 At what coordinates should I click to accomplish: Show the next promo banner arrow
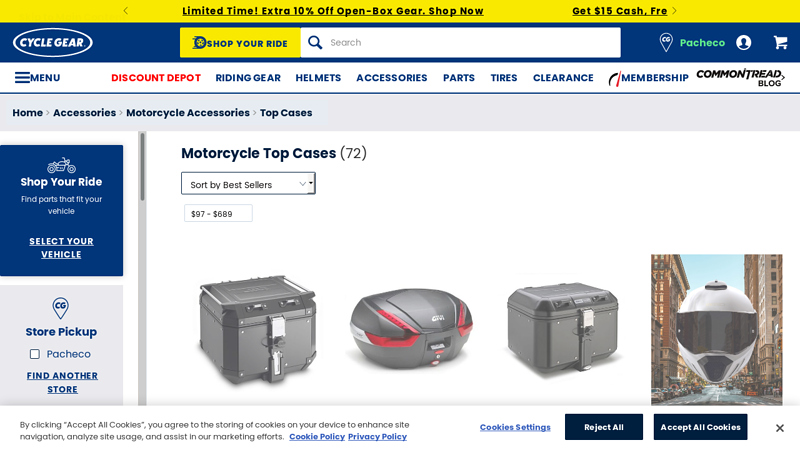coord(674,10)
